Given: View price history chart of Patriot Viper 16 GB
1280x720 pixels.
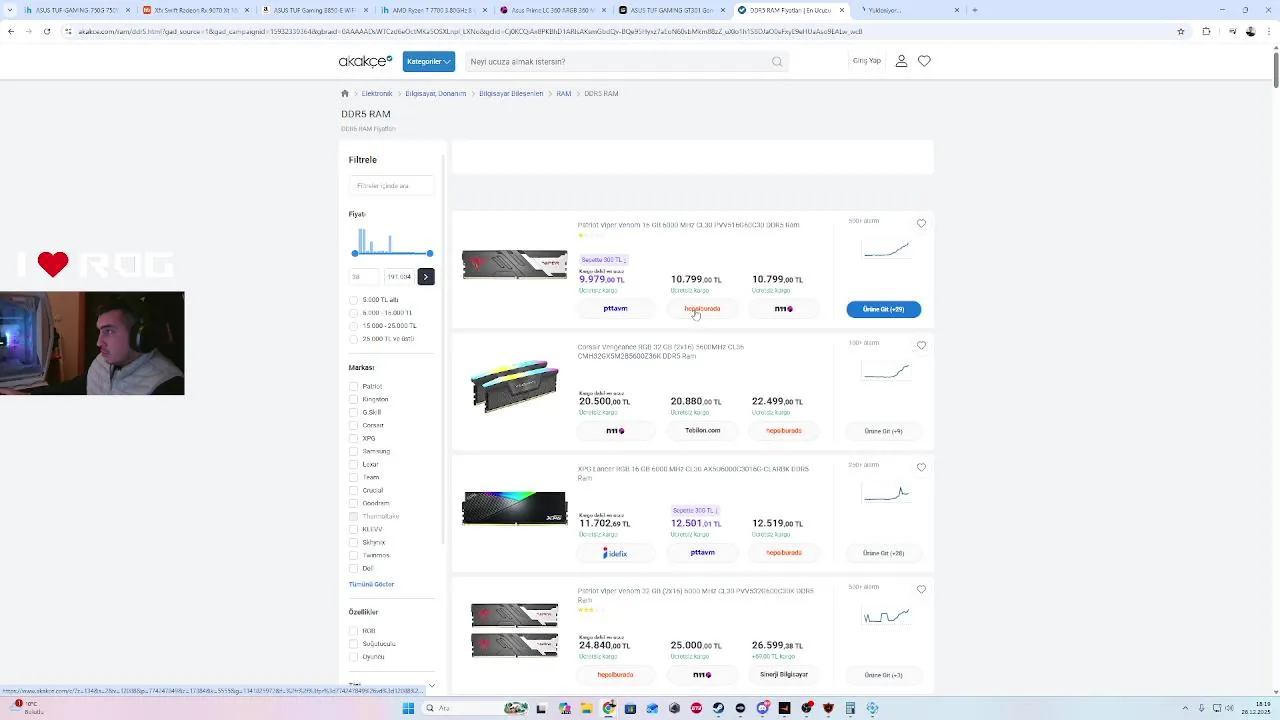Looking at the screenshot, I should coord(886,249).
